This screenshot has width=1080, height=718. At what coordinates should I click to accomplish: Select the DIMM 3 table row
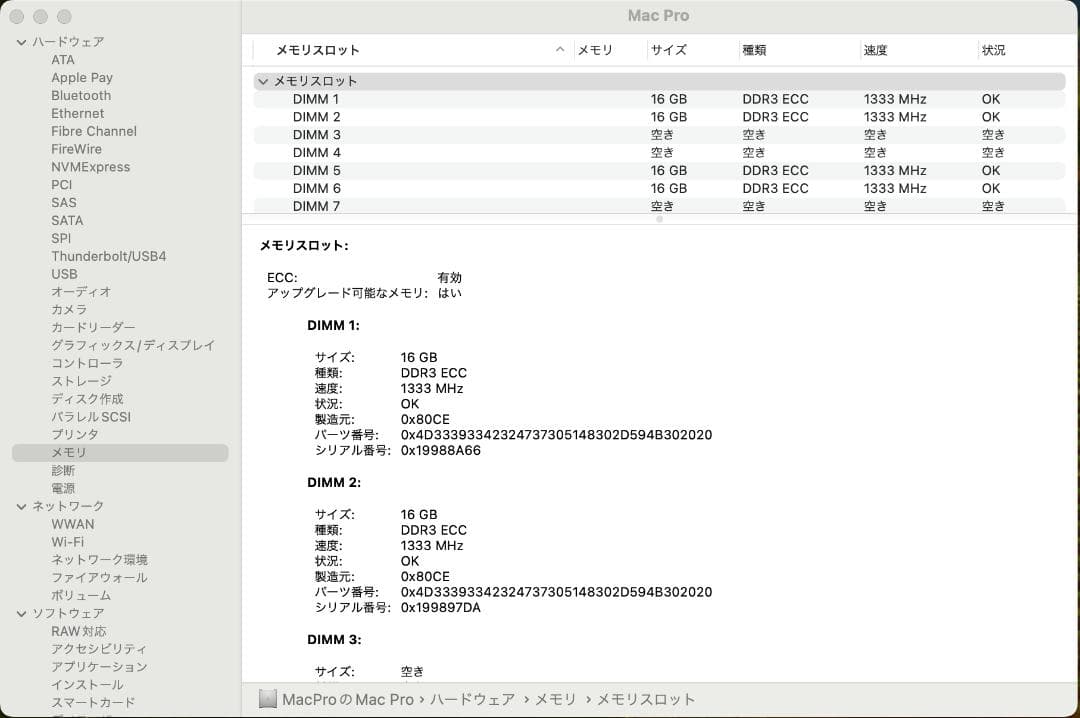659,135
